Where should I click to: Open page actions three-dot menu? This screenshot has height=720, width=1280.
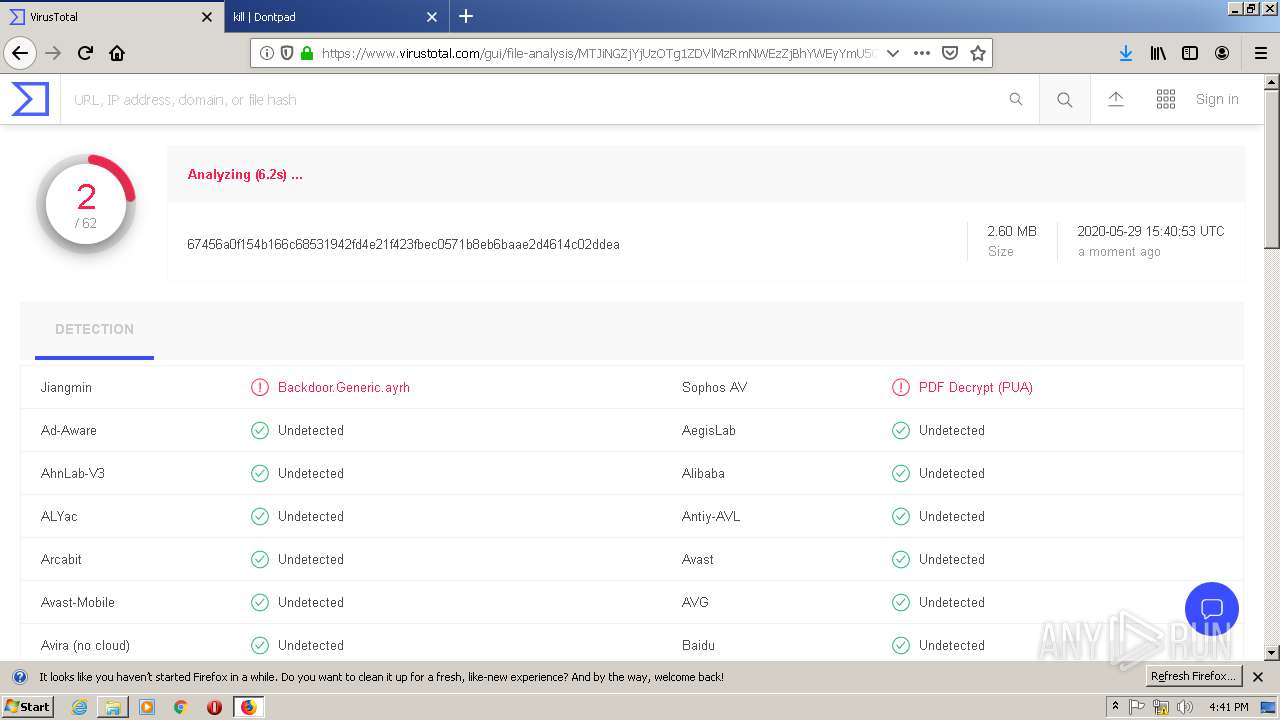coord(922,53)
